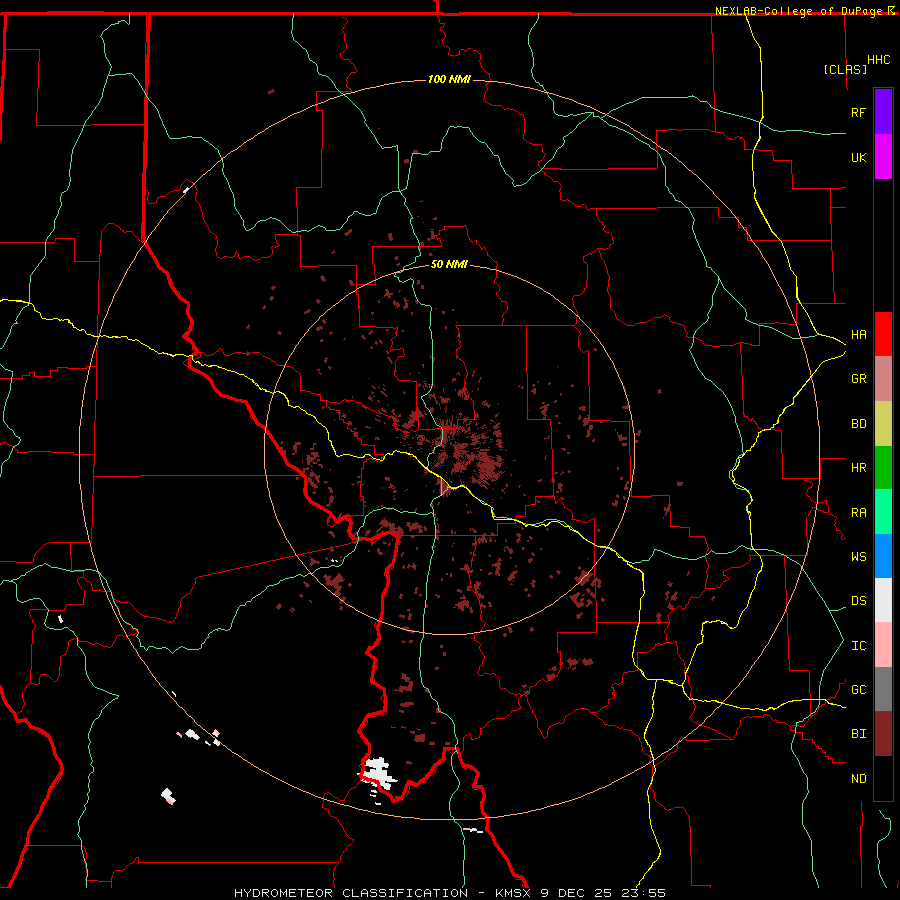Click the 'RA' legend label
900x900 pixels.
(x=859, y=513)
